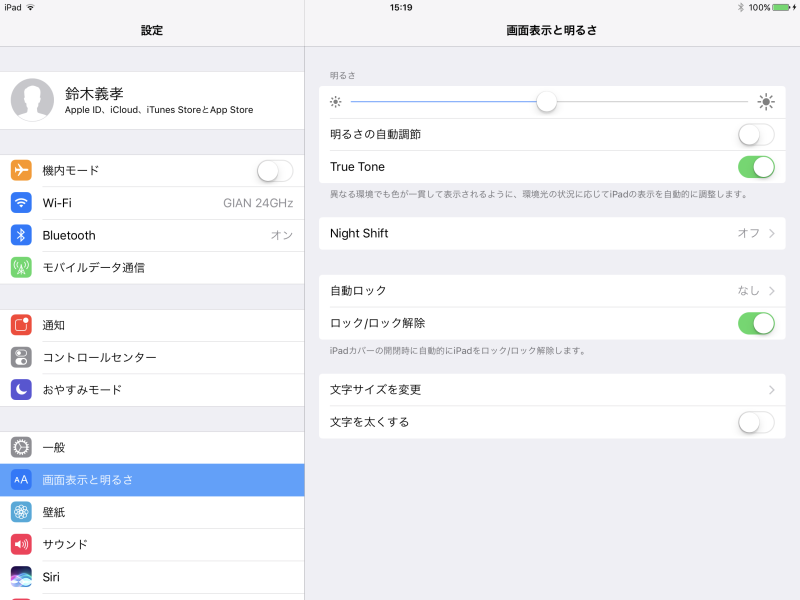Turn off ロック/ロック解除 switch
This screenshot has width=800, height=600.
tap(756, 324)
